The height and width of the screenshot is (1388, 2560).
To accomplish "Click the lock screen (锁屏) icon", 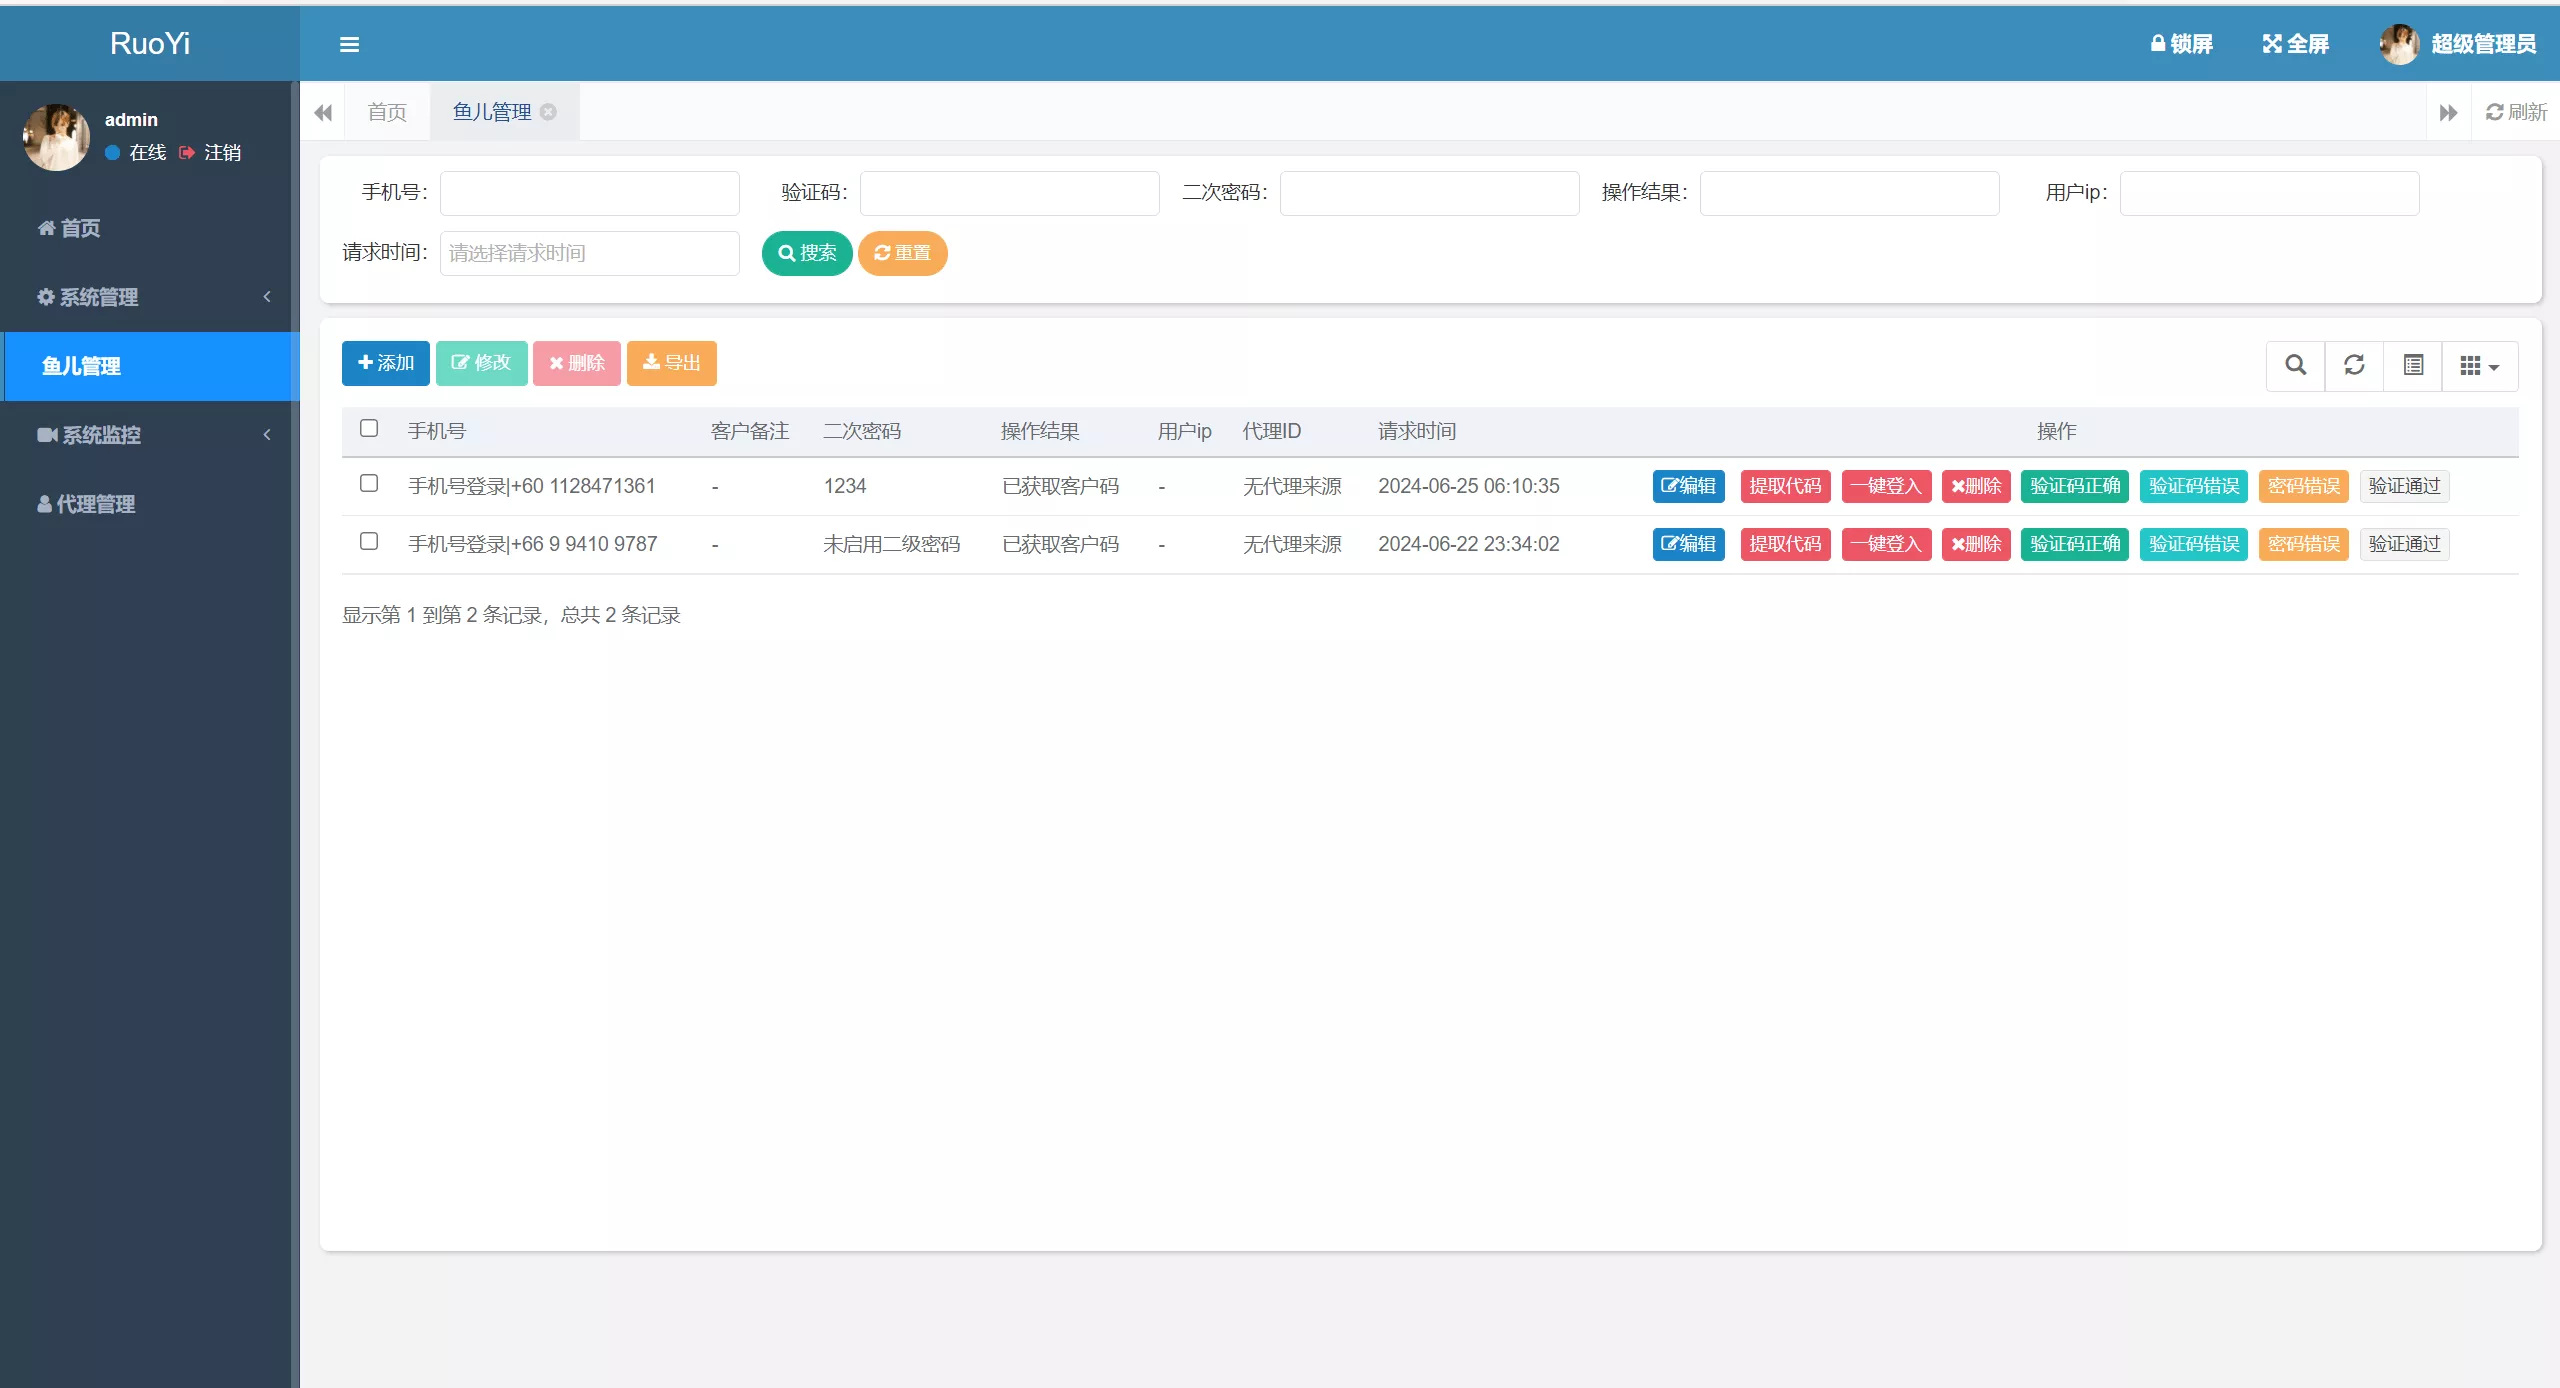I will click(x=2181, y=44).
